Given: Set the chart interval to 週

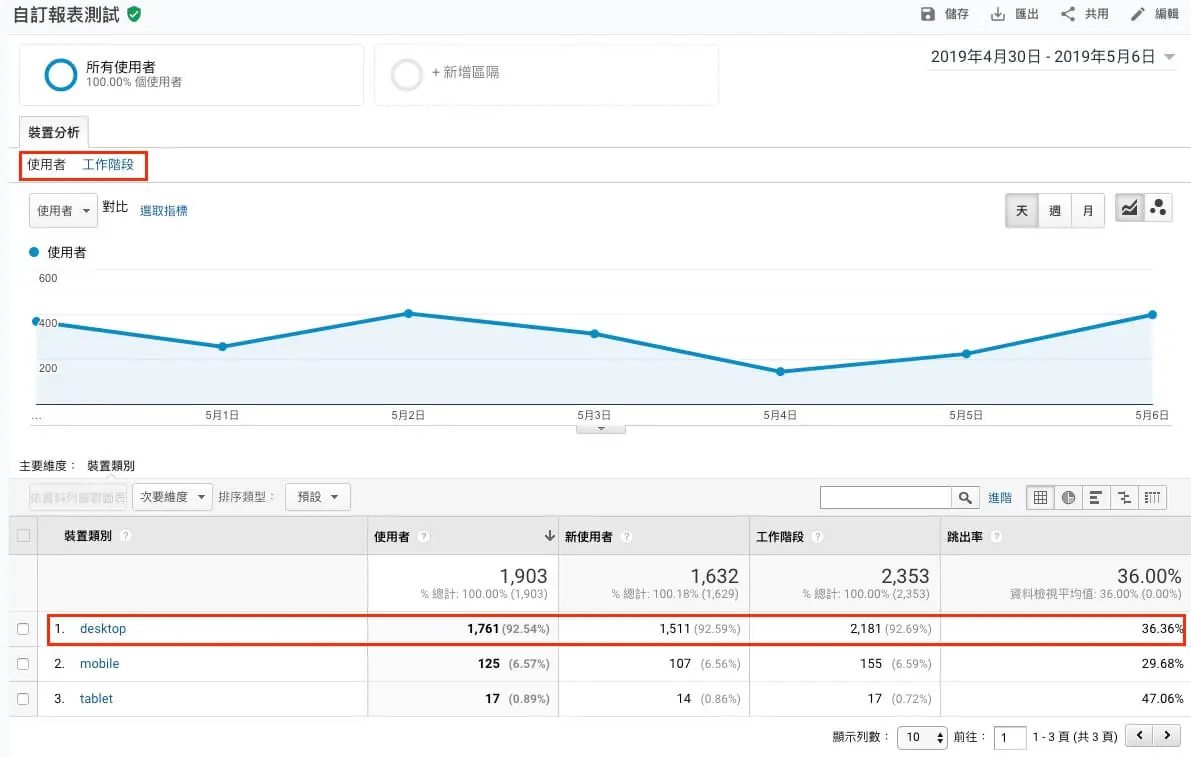Looking at the screenshot, I should (1055, 210).
